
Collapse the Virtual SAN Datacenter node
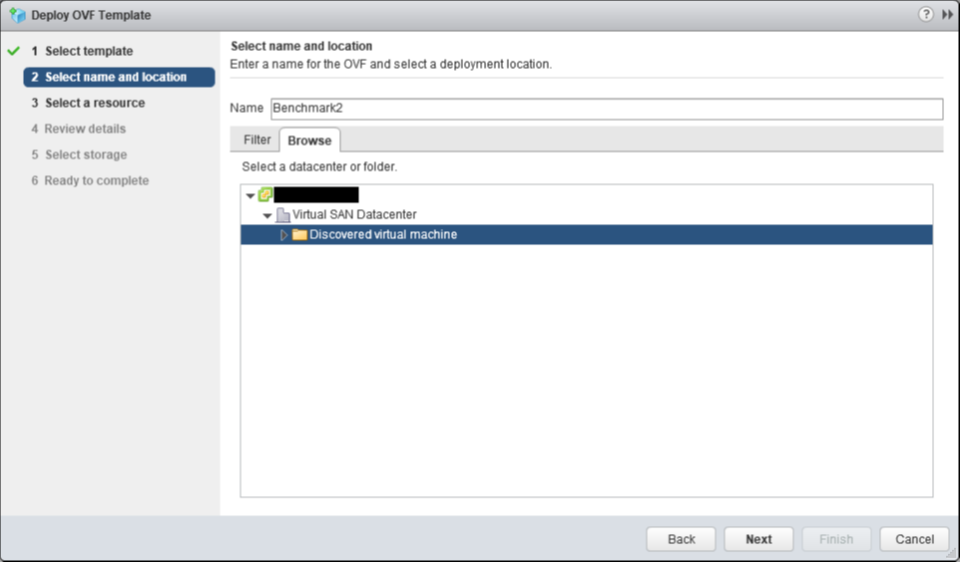267,216
